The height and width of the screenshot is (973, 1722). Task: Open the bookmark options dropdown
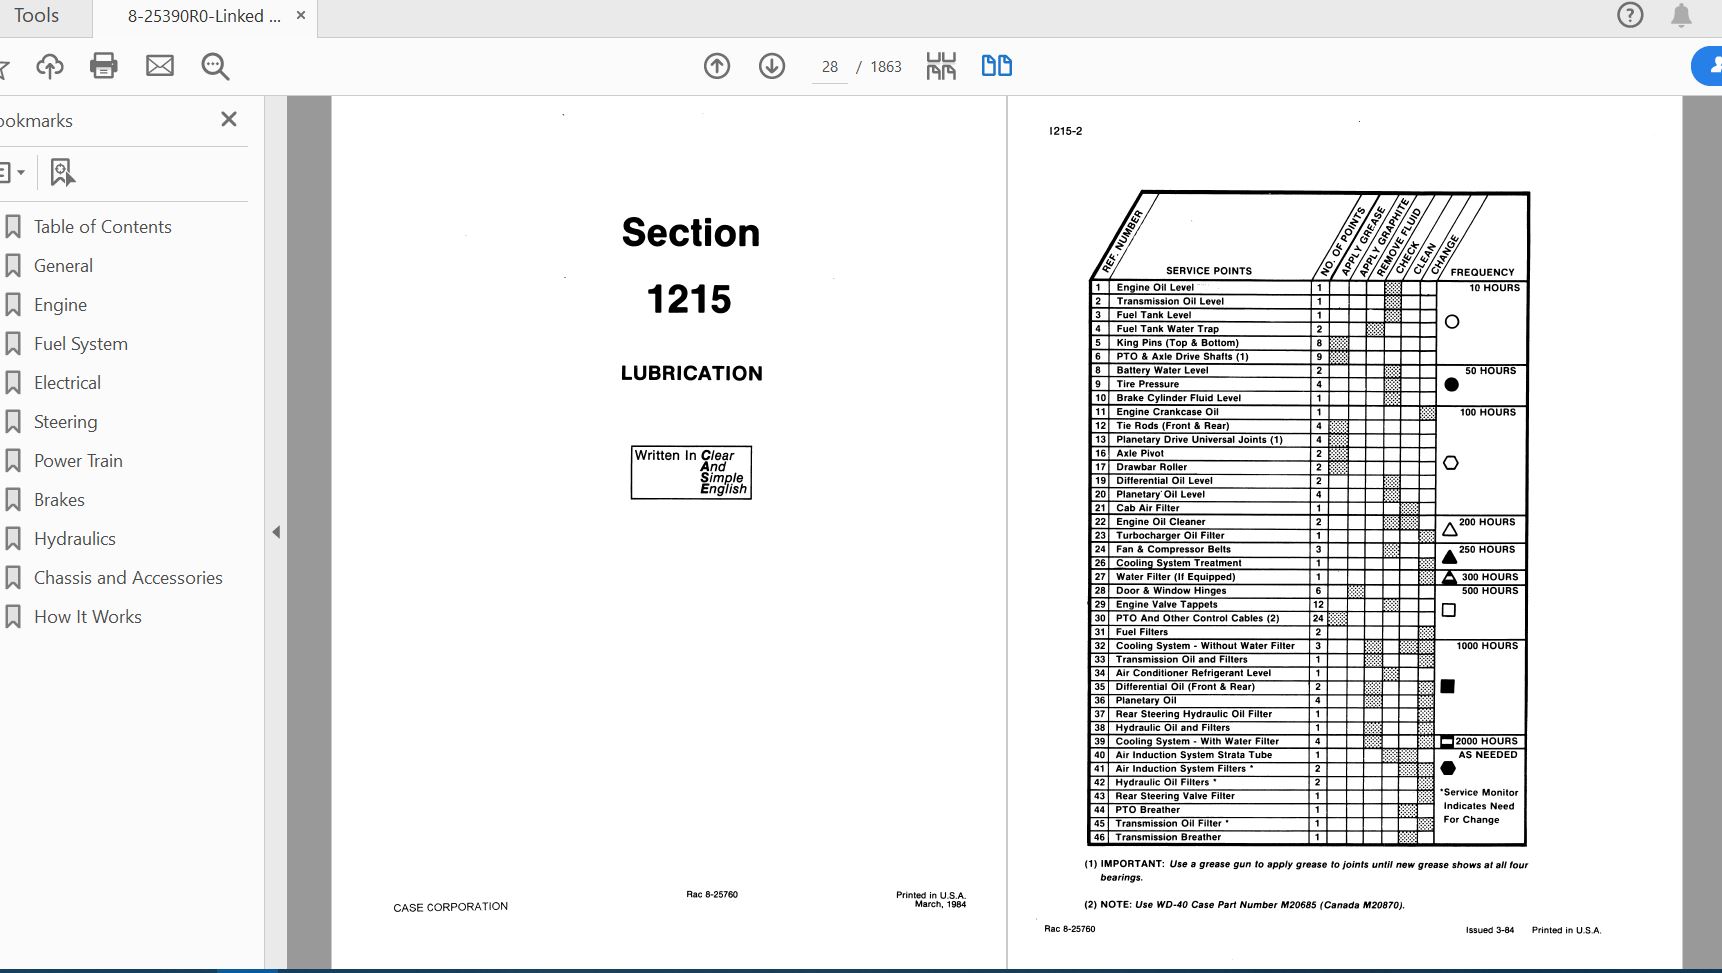click(x=14, y=171)
